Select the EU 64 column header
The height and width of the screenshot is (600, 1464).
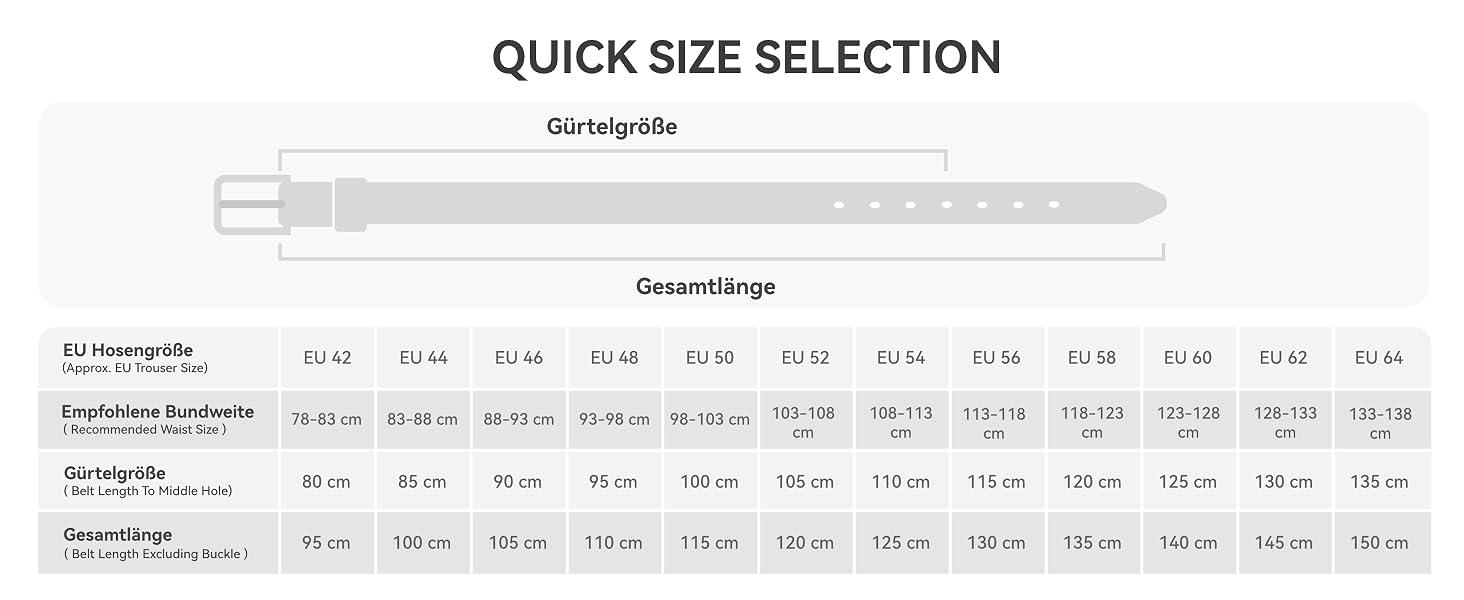pos(1379,357)
